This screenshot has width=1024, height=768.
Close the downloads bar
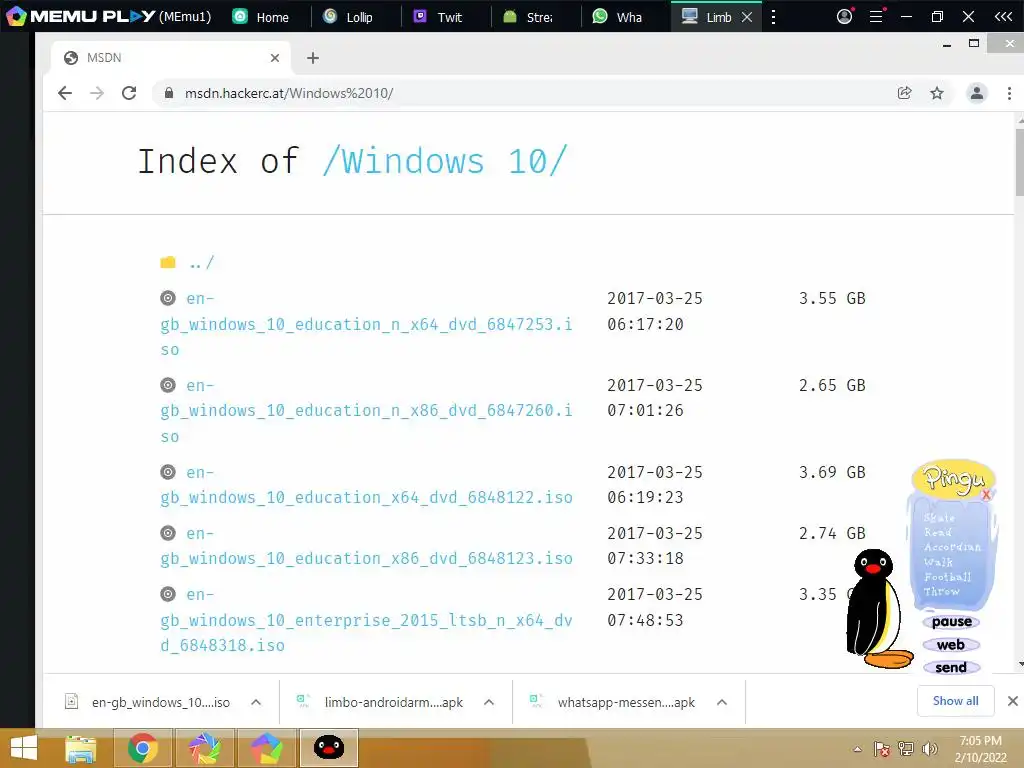1012,701
